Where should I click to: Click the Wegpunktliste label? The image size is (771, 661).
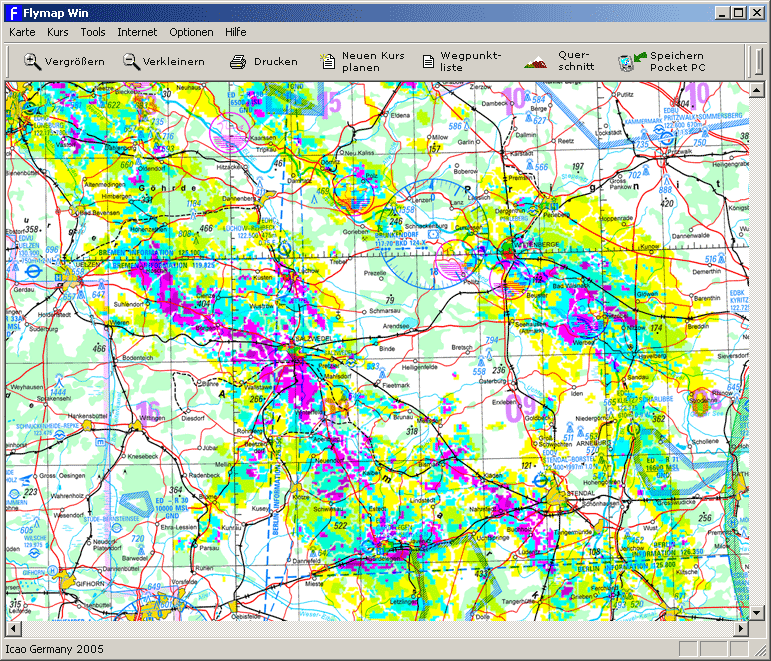pos(471,61)
